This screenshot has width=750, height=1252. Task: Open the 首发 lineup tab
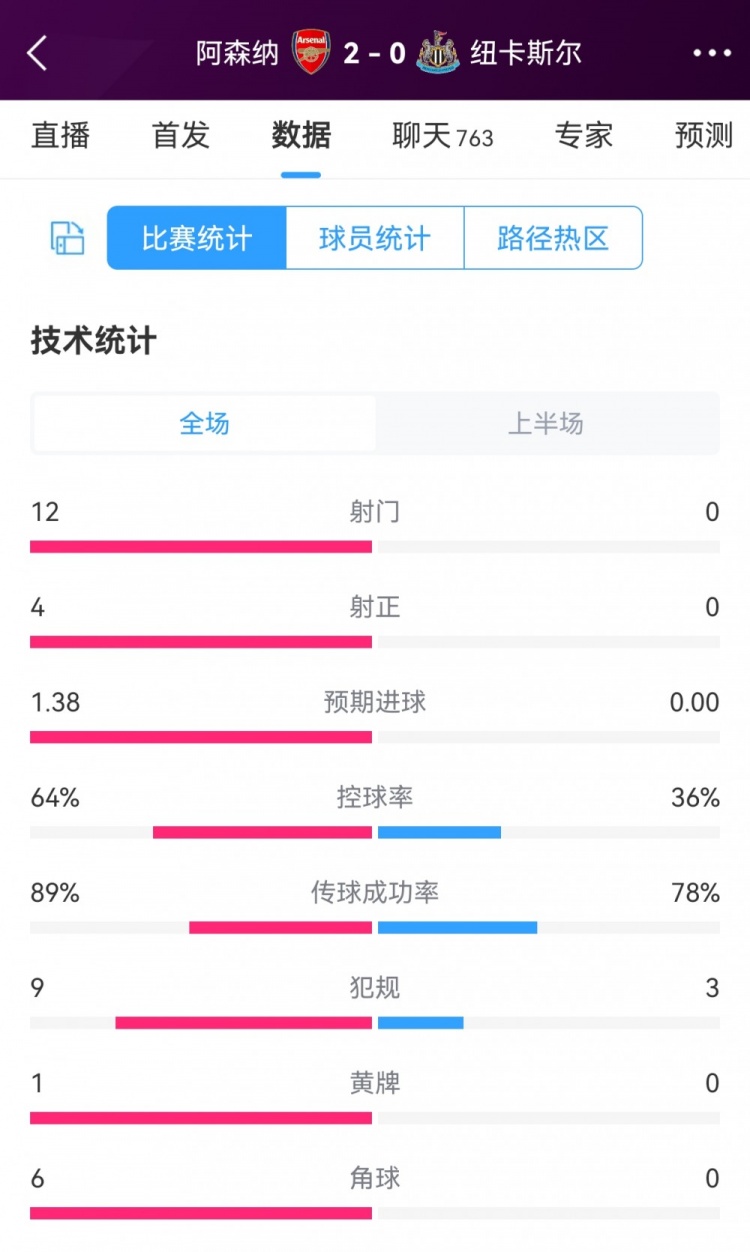click(181, 135)
